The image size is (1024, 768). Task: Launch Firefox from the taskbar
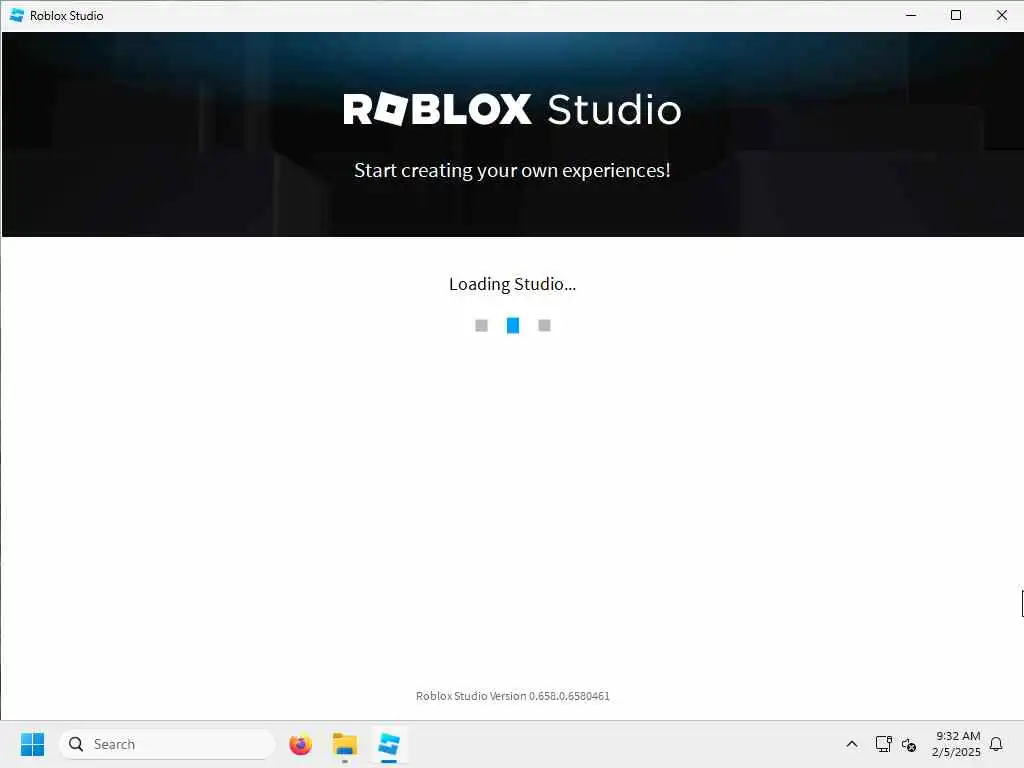pyautogui.click(x=300, y=744)
